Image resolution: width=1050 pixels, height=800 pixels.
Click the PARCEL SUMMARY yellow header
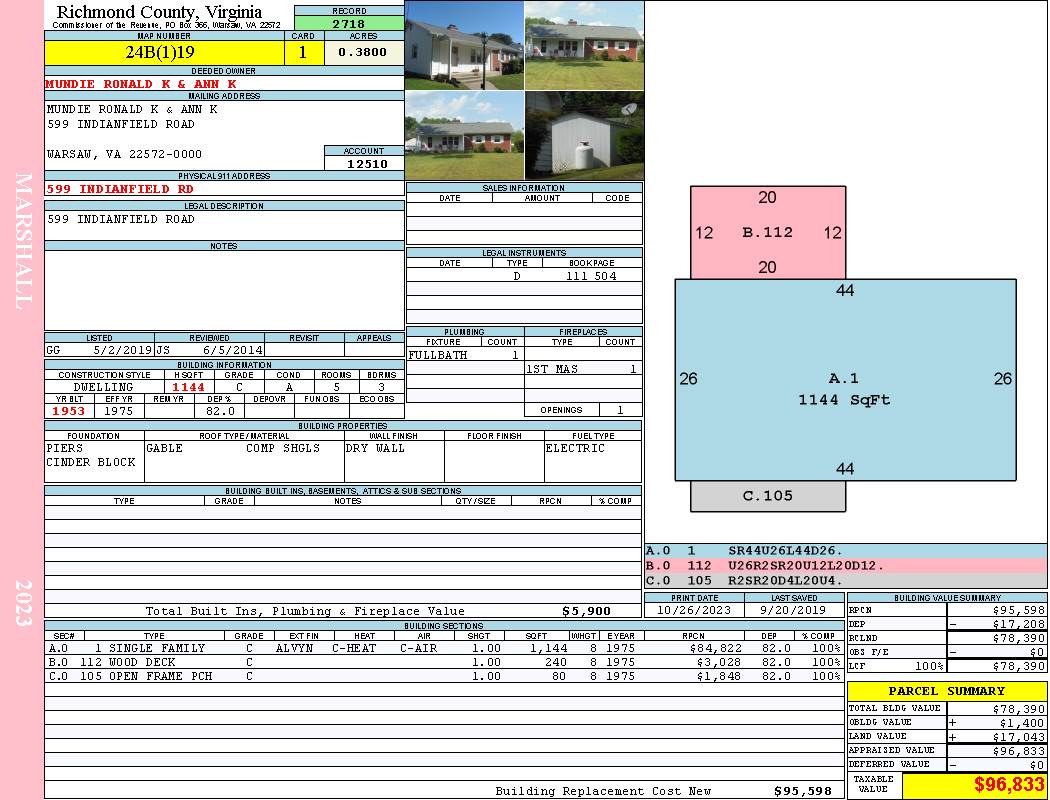(x=947, y=691)
